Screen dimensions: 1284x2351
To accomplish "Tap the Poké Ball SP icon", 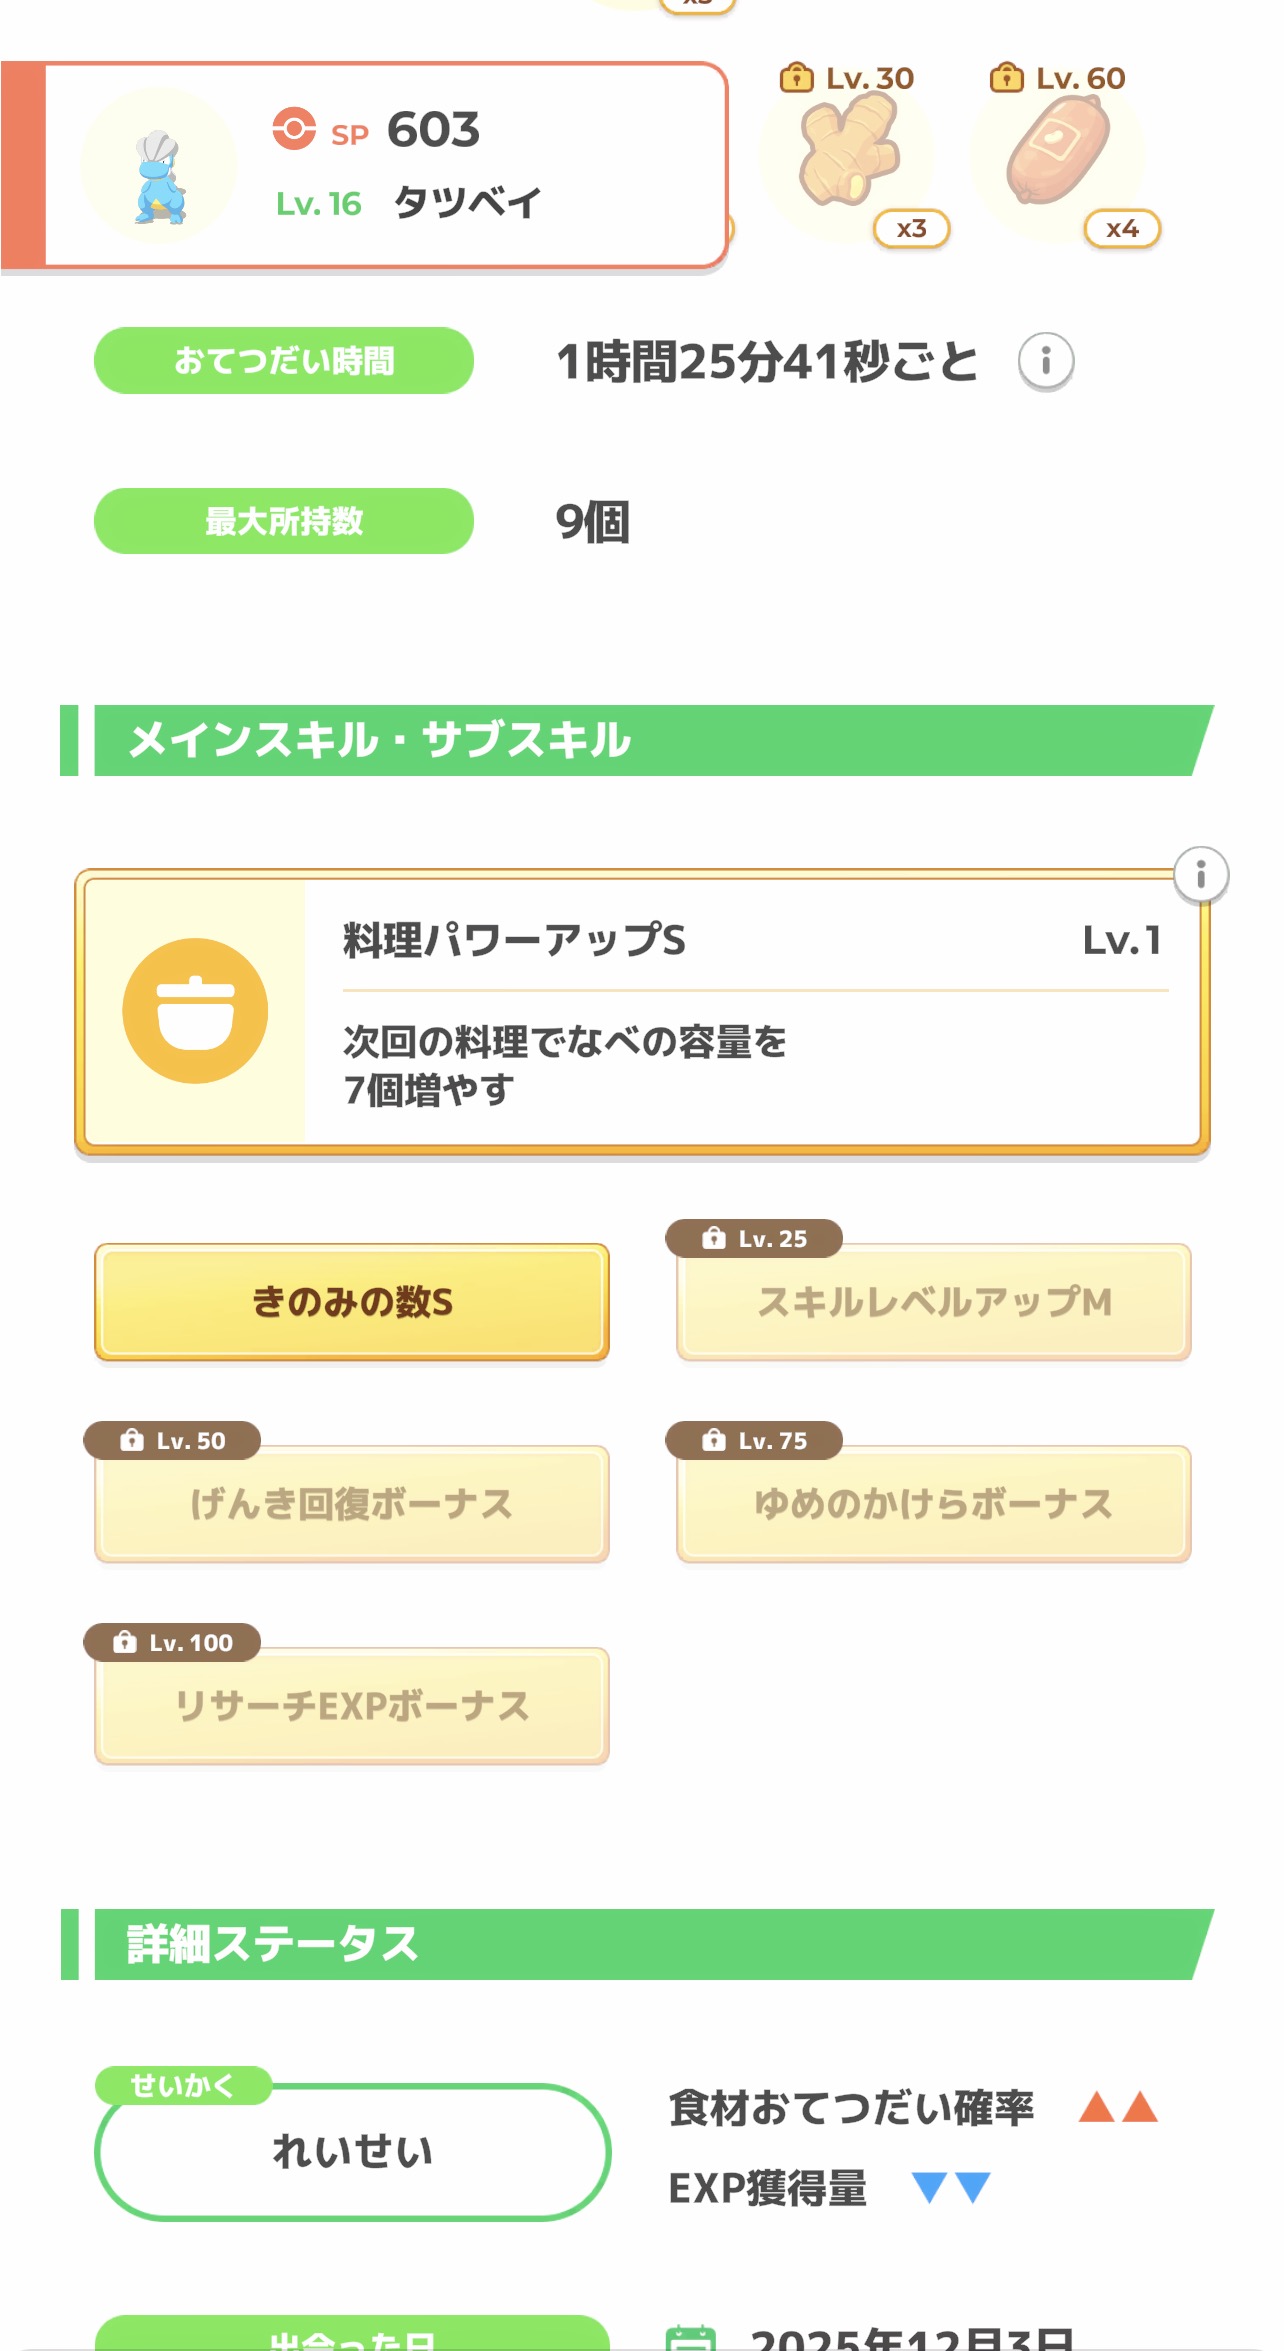I will click(294, 129).
